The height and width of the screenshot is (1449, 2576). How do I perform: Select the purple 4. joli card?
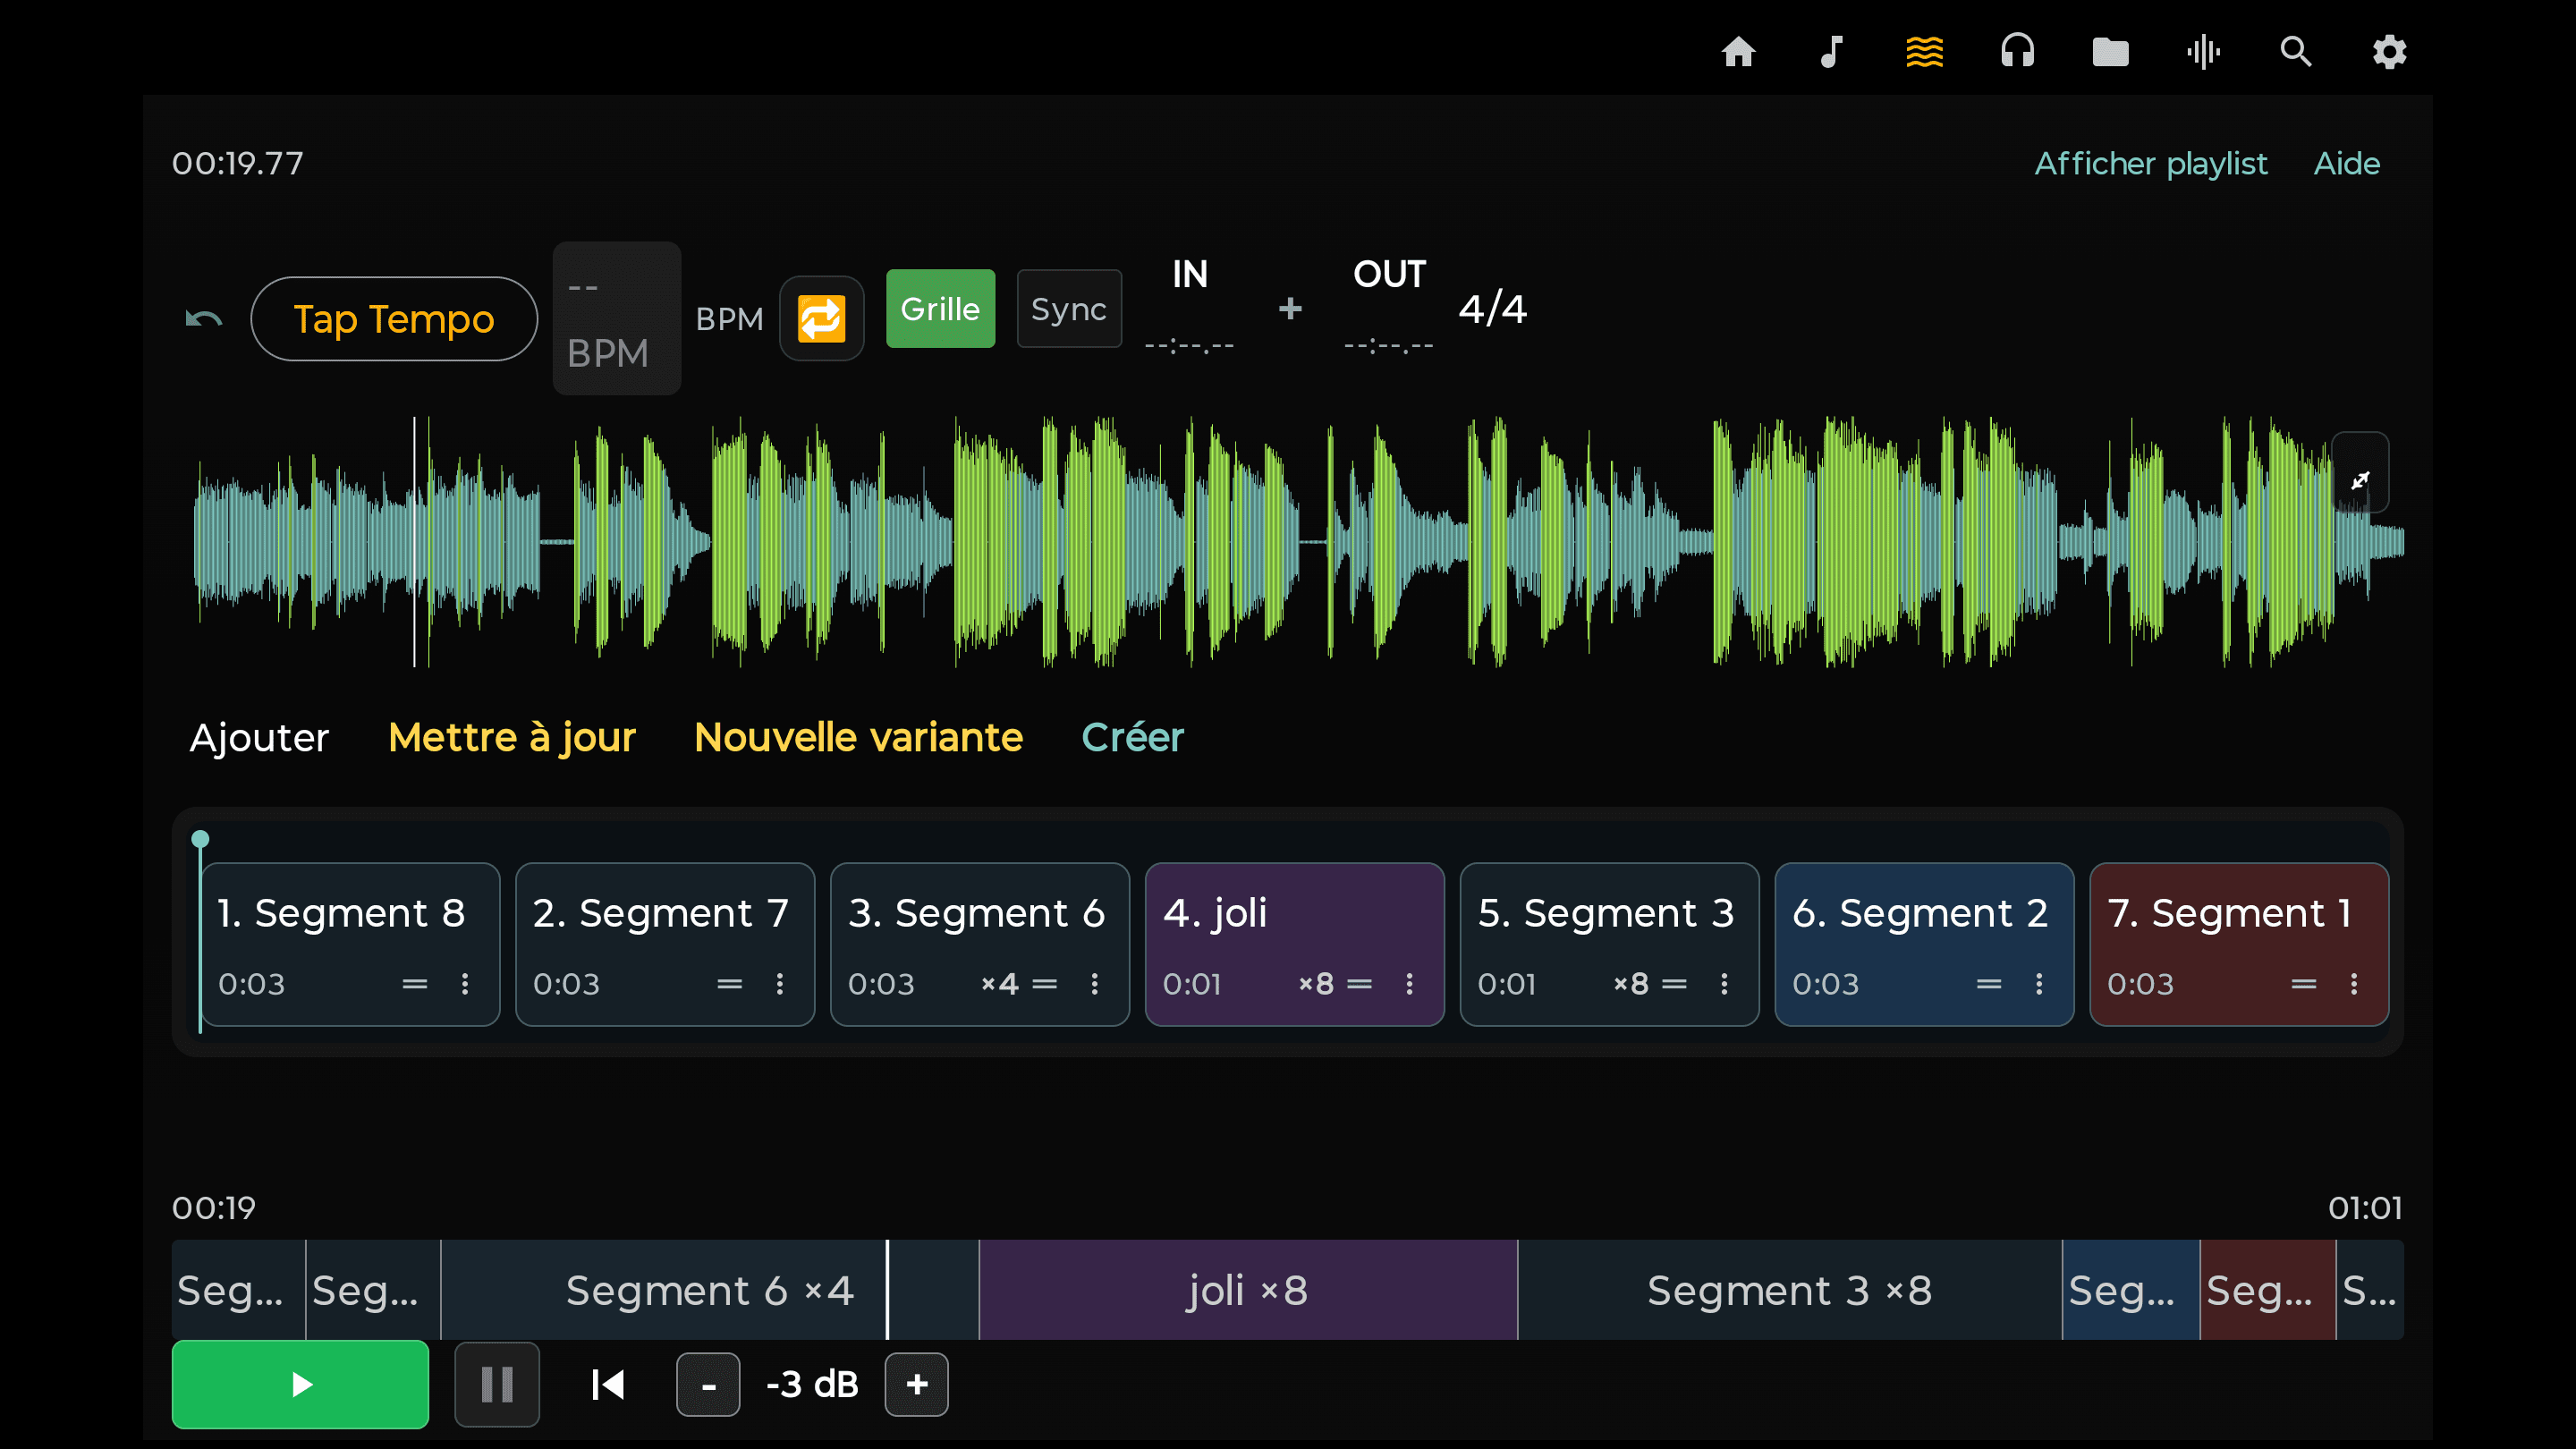[x=1294, y=944]
